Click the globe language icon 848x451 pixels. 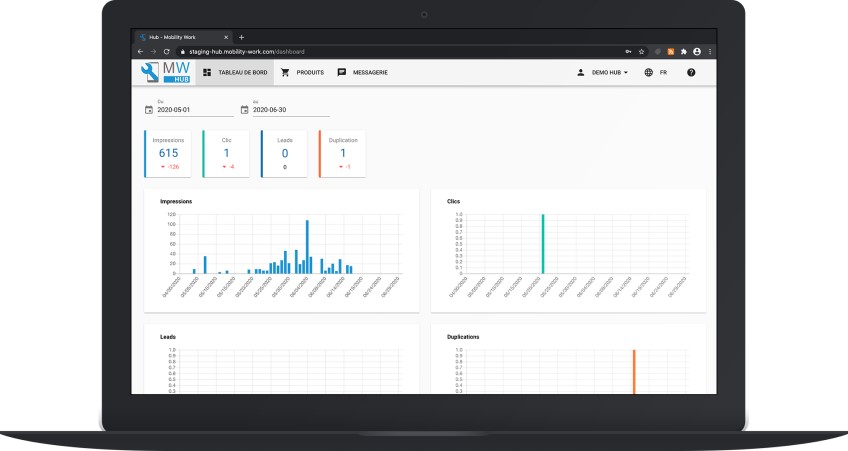click(x=648, y=72)
